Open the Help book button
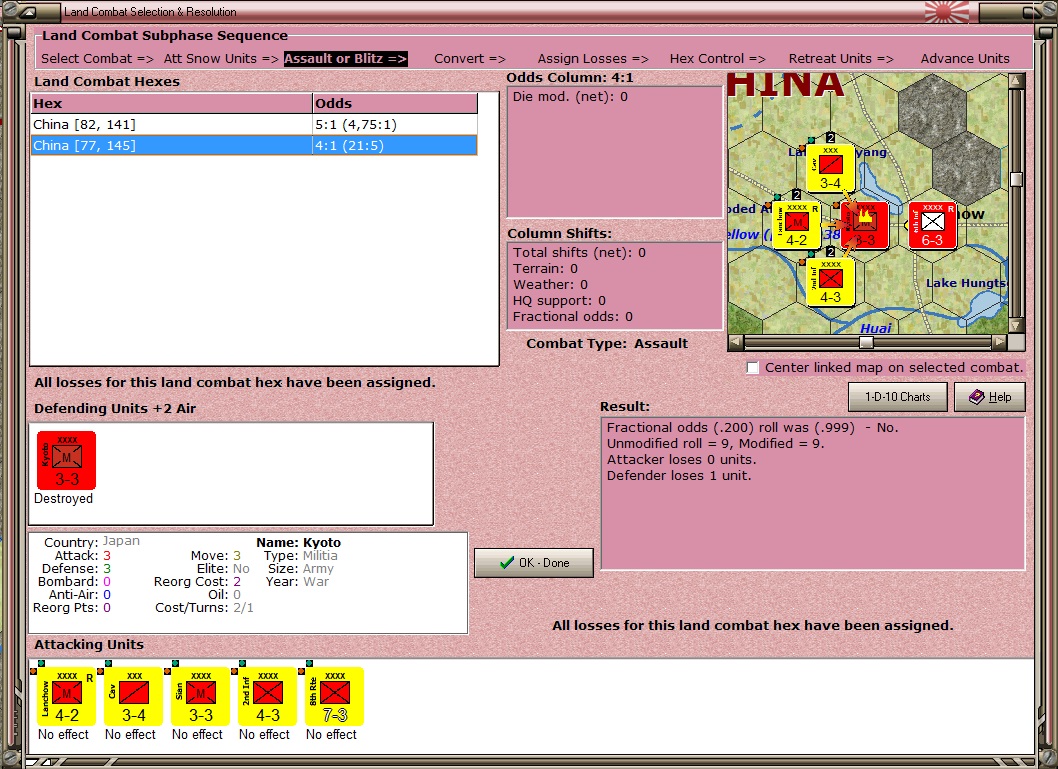This screenshot has width=1058, height=769. tap(989, 397)
